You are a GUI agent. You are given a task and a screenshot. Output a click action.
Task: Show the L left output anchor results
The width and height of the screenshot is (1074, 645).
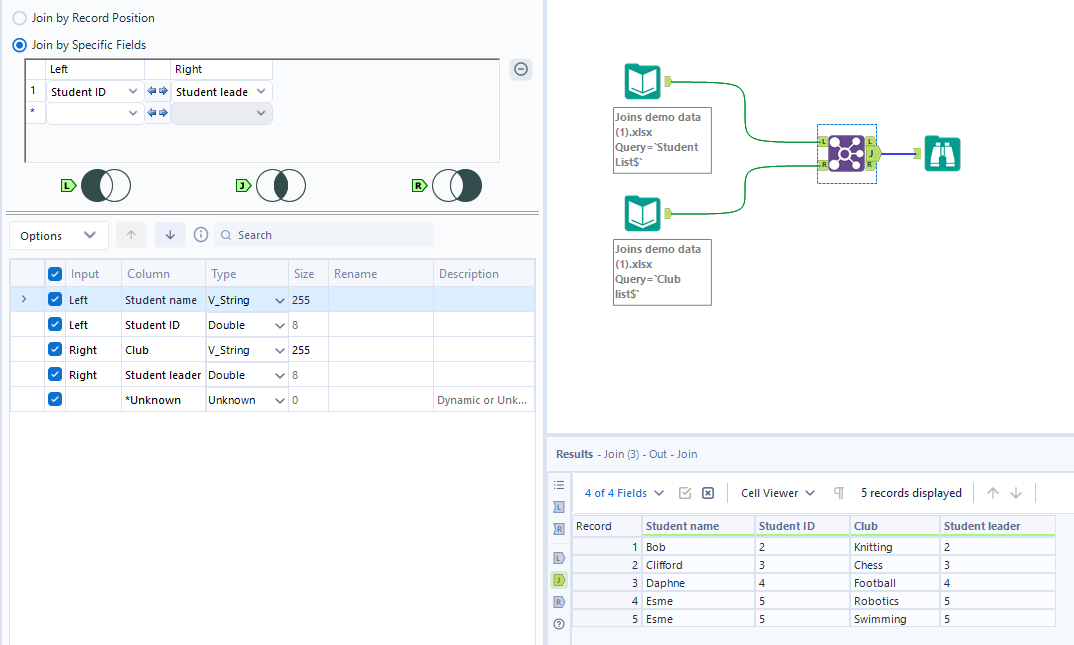pos(559,557)
